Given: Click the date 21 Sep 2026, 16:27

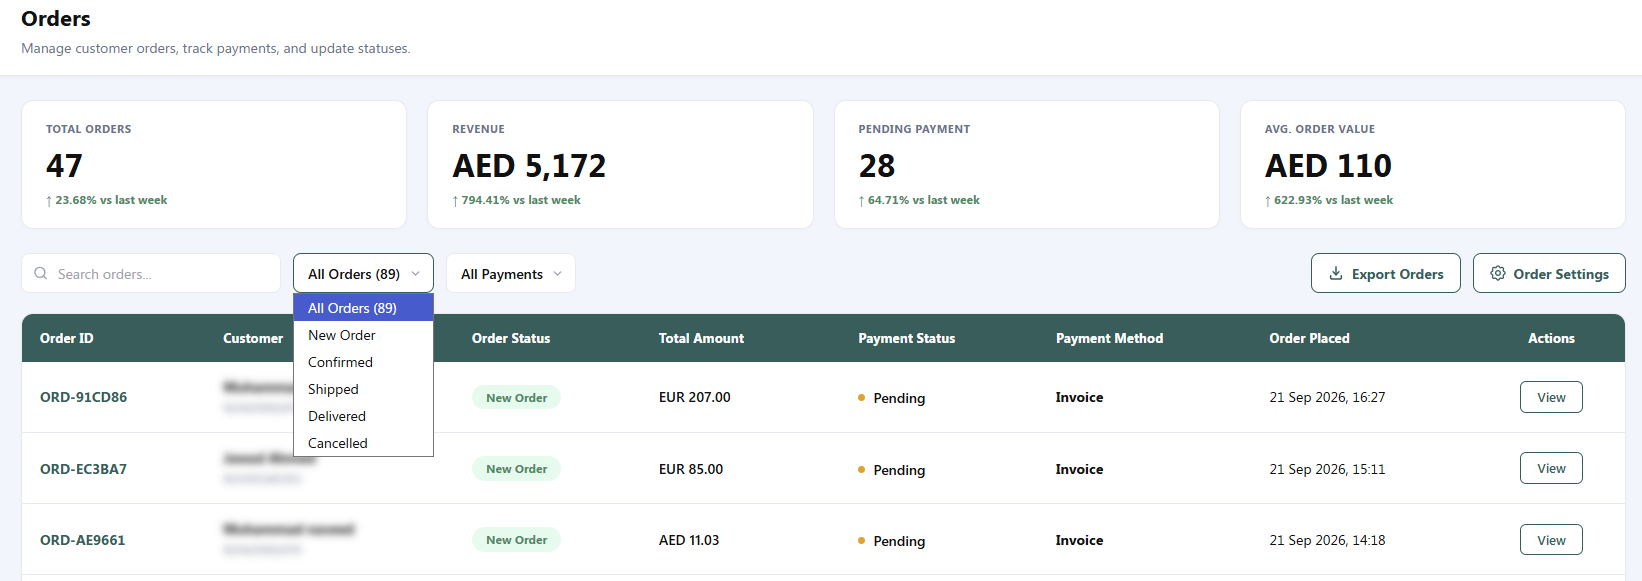Looking at the screenshot, I should tap(1327, 397).
